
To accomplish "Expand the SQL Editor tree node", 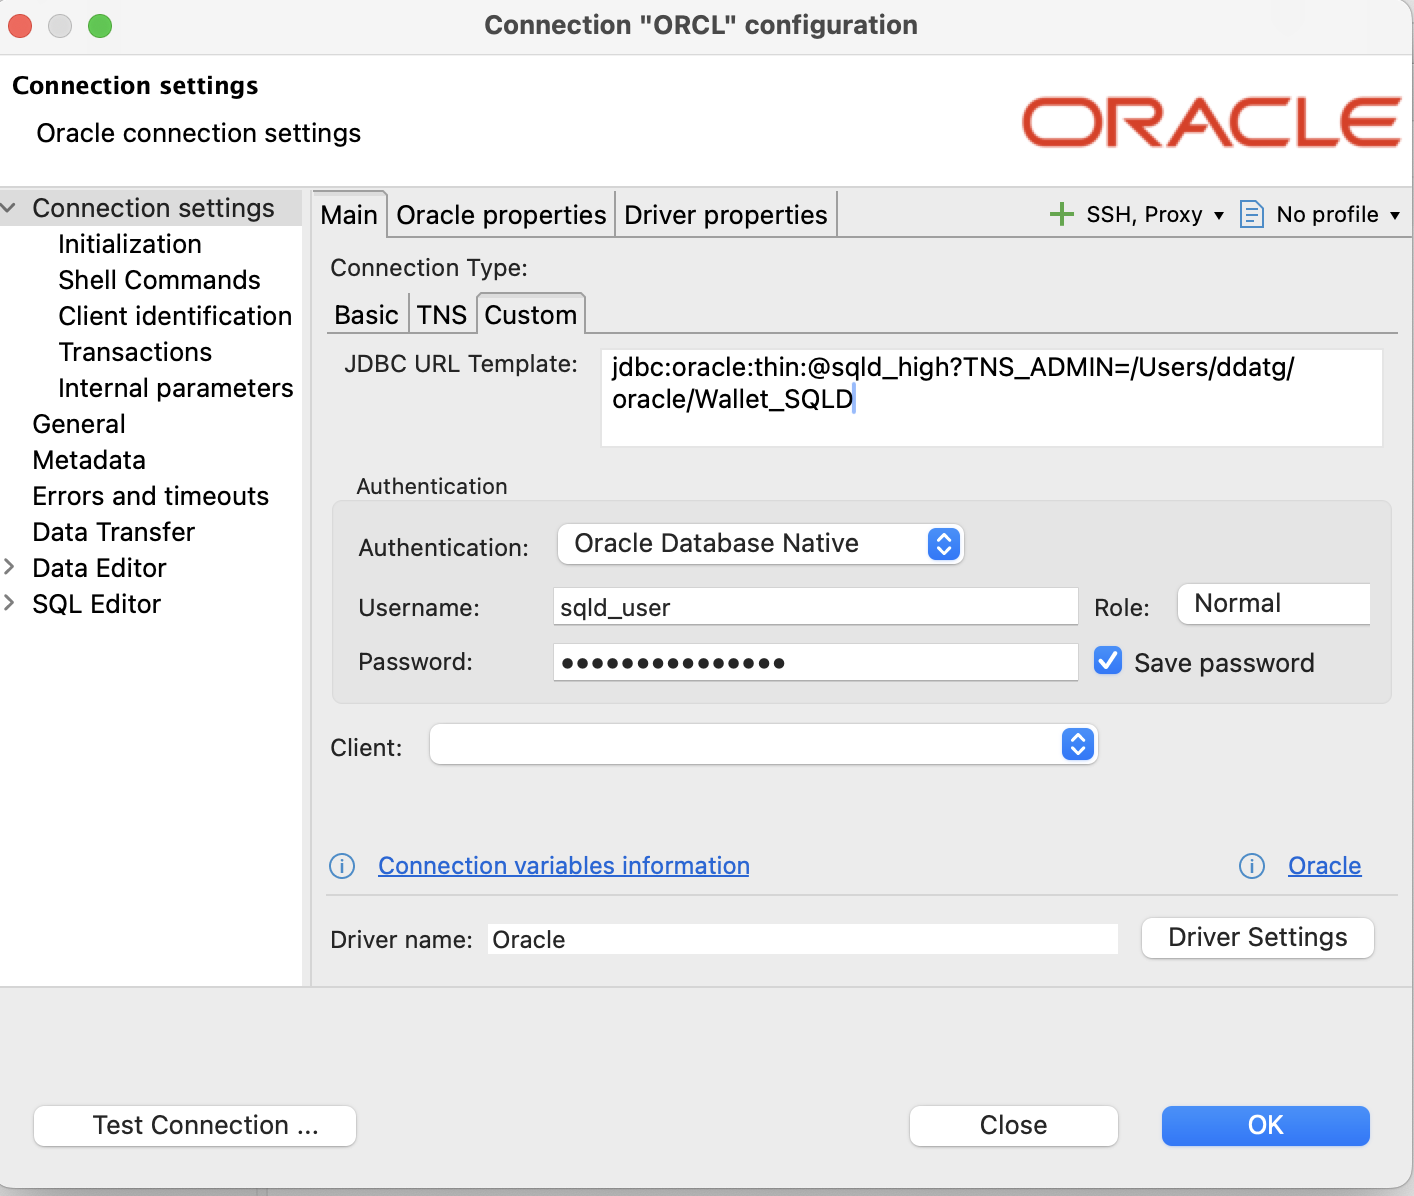I will click(9, 603).
